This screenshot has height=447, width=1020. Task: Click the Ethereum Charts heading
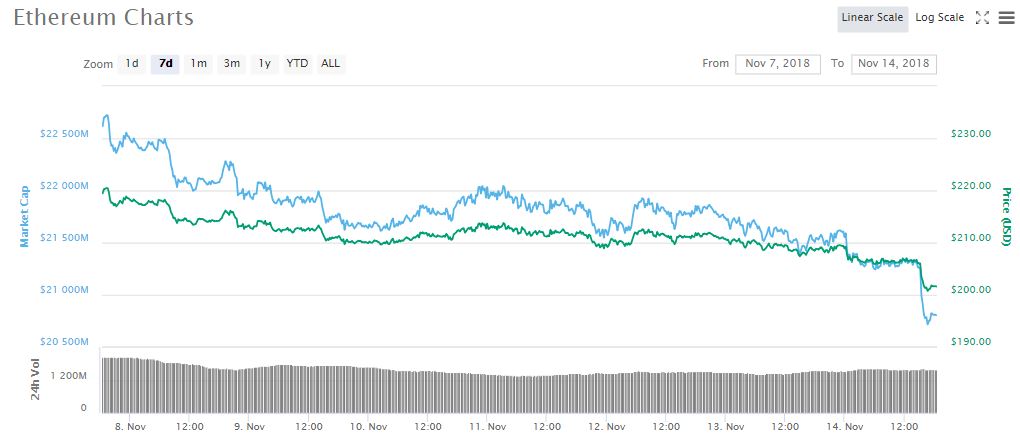point(103,18)
